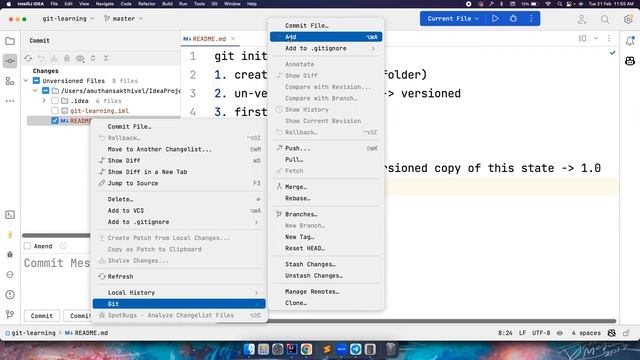
Task: Open Finder from the Dock
Action: pyautogui.click(x=249, y=349)
